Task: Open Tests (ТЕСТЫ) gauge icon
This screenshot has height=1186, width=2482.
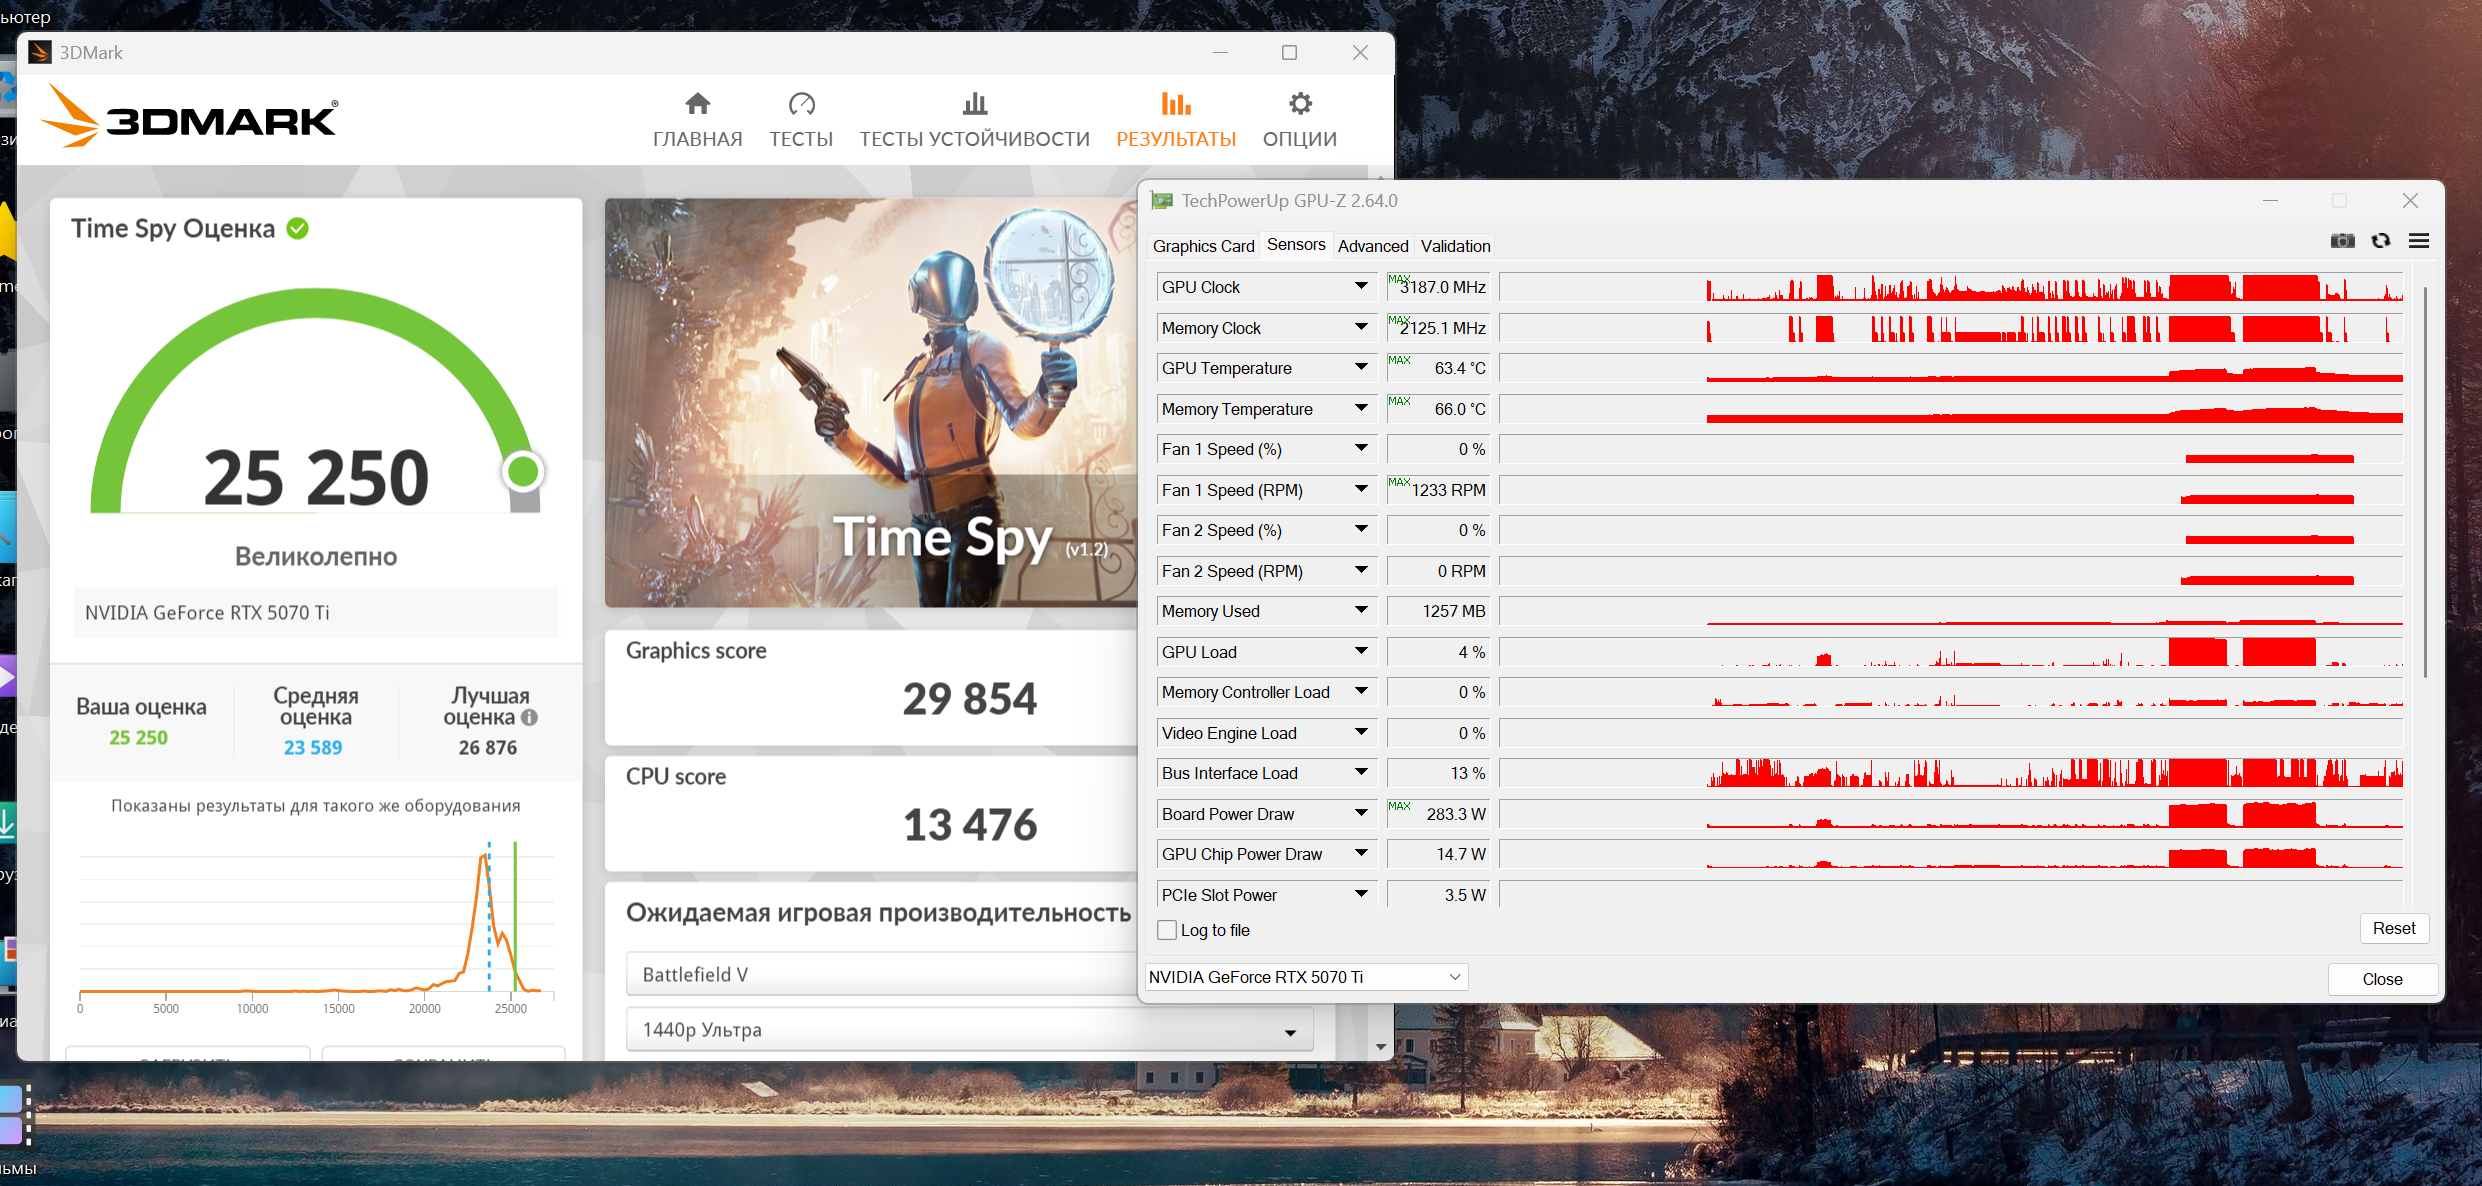Action: click(x=801, y=104)
